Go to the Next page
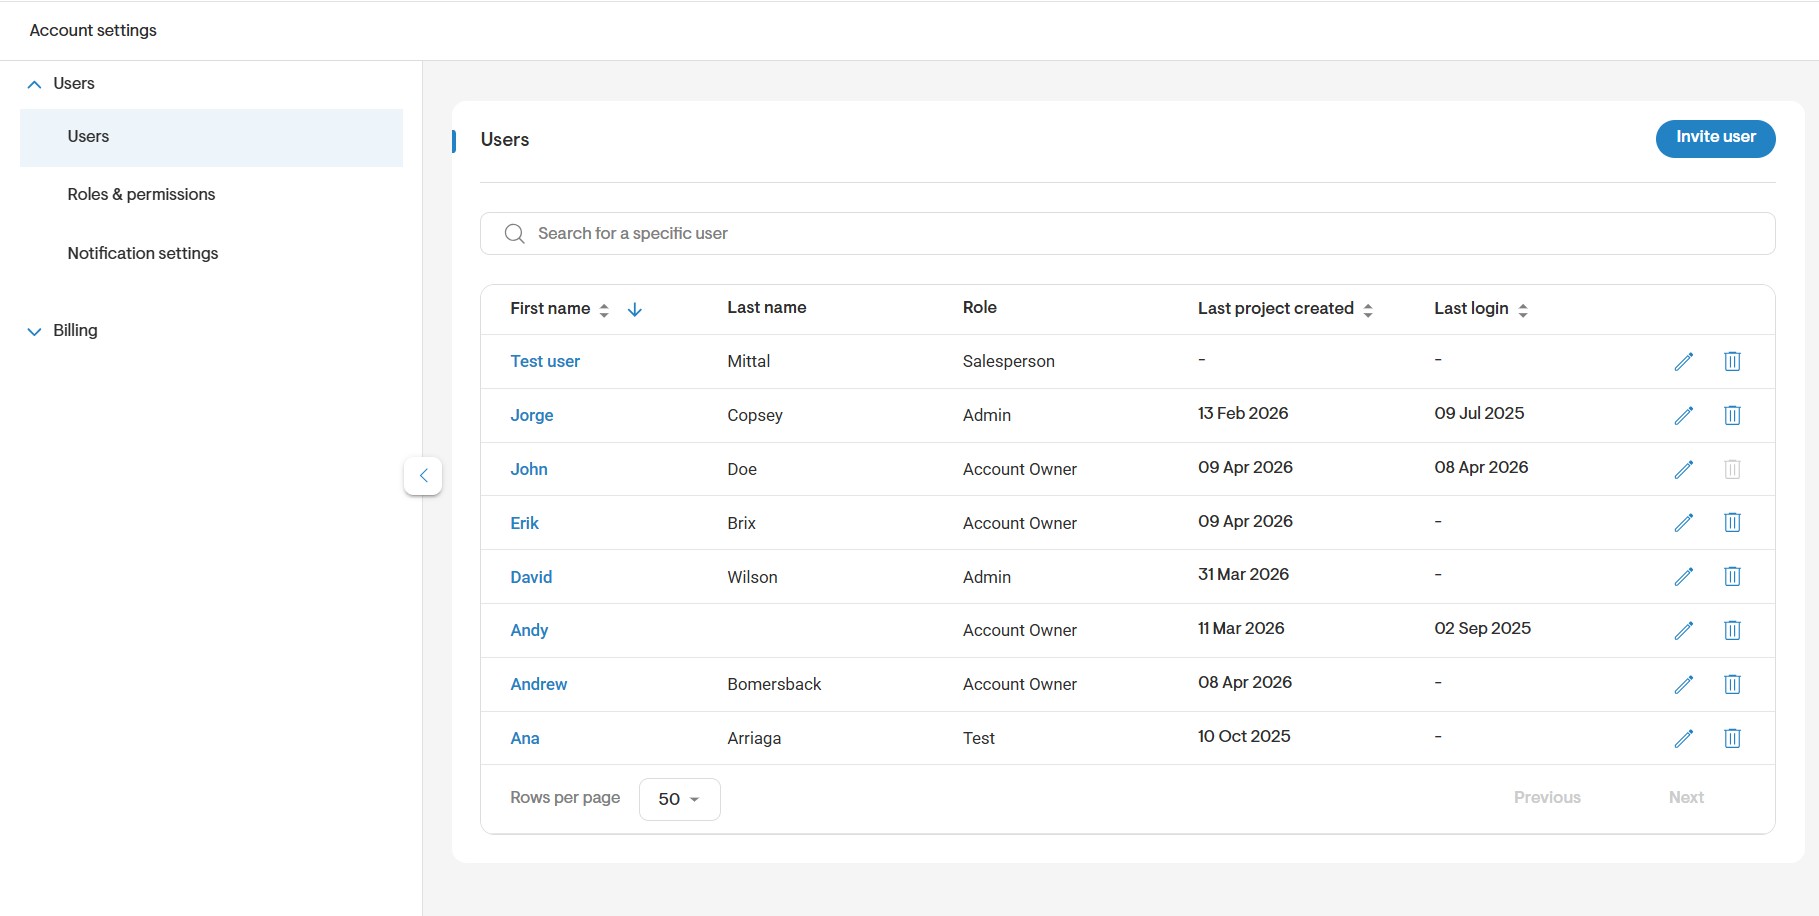Screen dimensions: 1819x916 [x=1686, y=797]
